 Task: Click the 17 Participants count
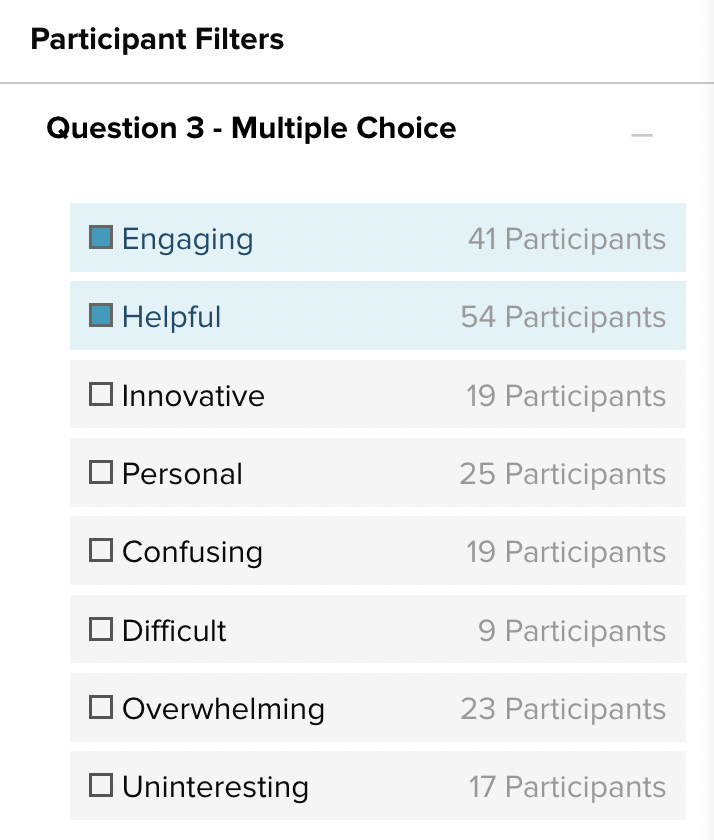tap(567, 787)
